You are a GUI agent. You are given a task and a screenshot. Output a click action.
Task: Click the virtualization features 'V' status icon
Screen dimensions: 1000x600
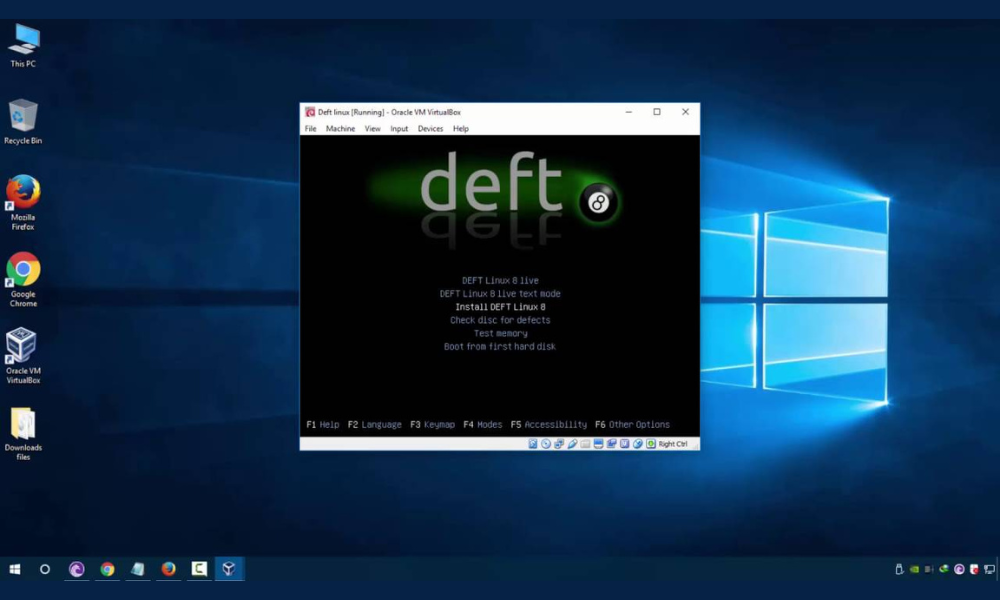coord(624,444)
